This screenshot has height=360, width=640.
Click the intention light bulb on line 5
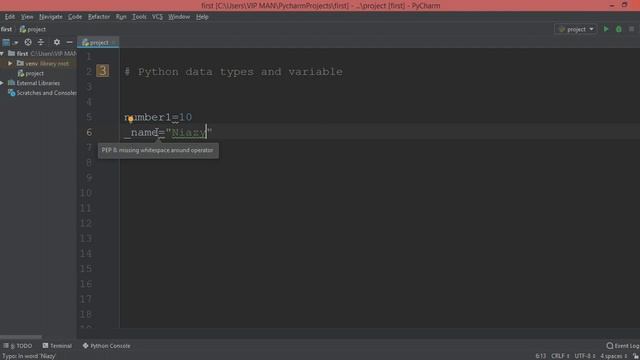[x=131, y=119]
